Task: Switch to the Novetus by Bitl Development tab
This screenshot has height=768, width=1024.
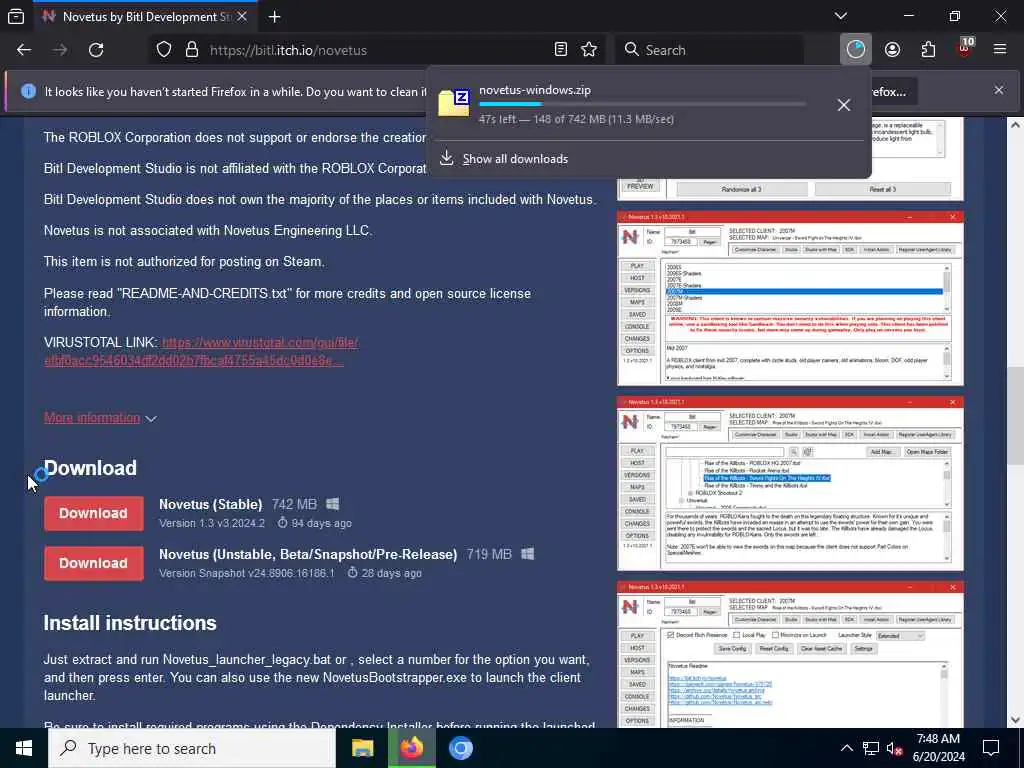Action: [146, 16]
